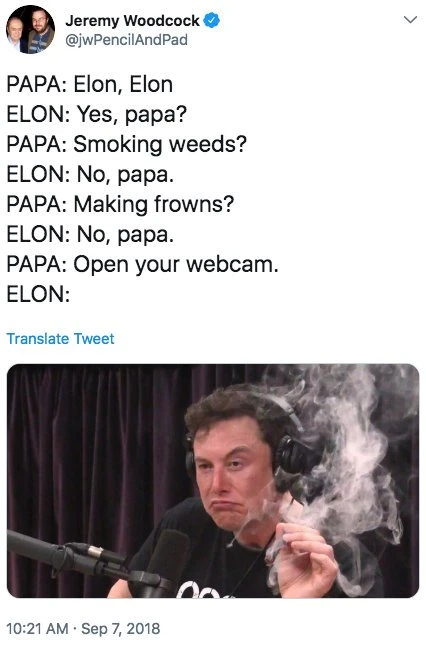Open the attached smoking photo
This screenshot has width=426, height=646.
213,480
